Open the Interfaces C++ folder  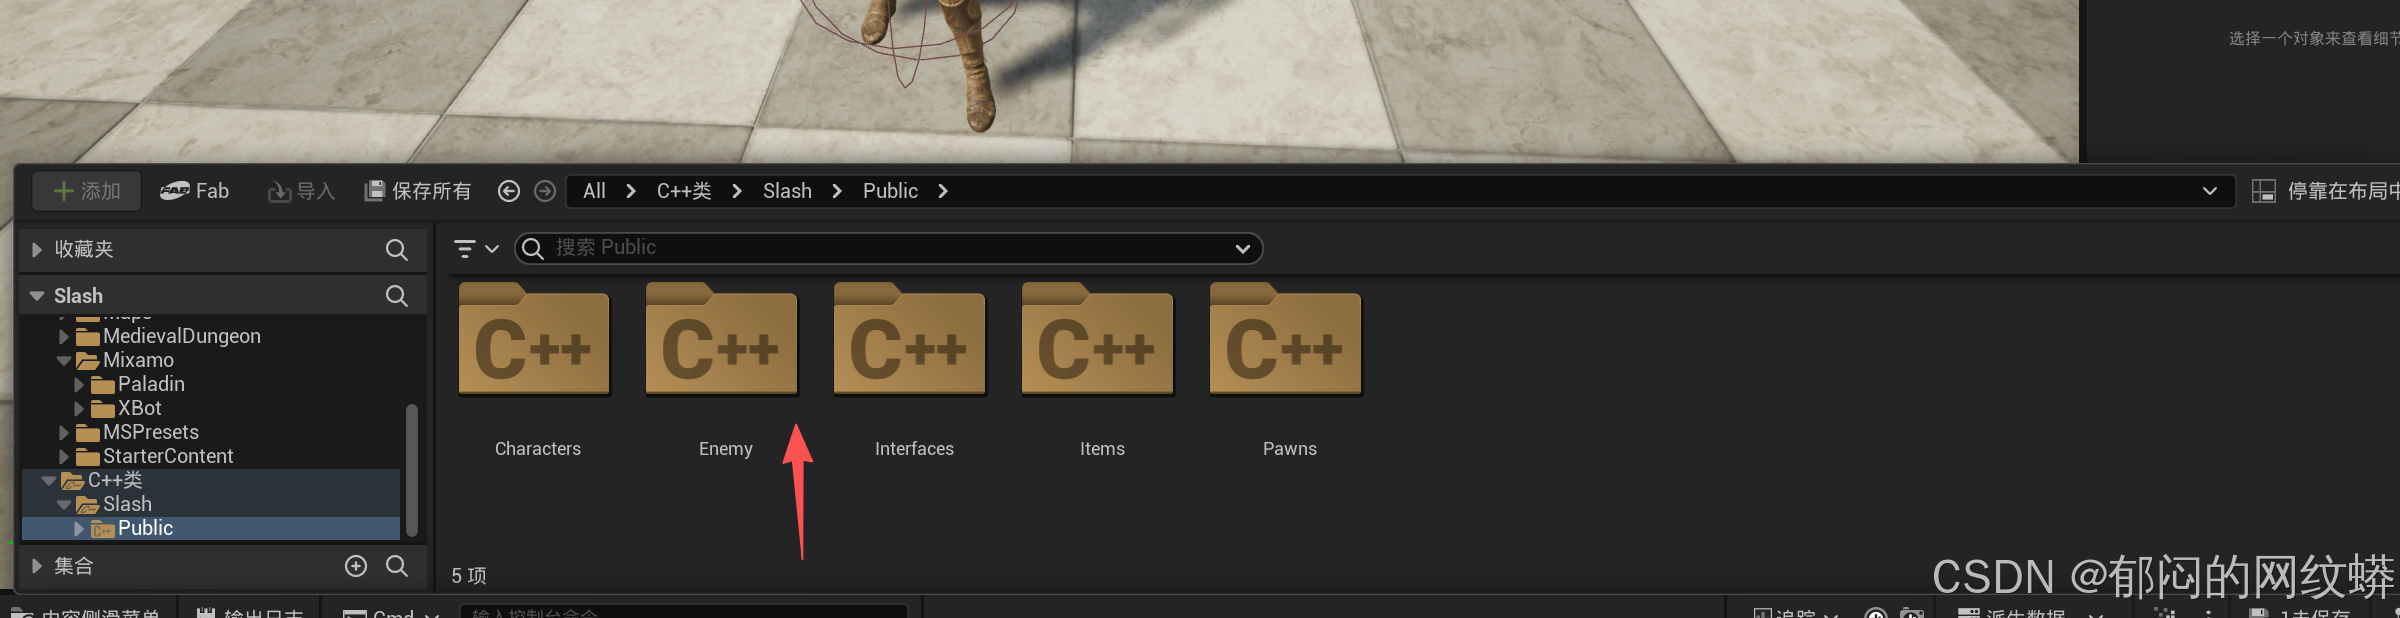[x=910, y=340]
